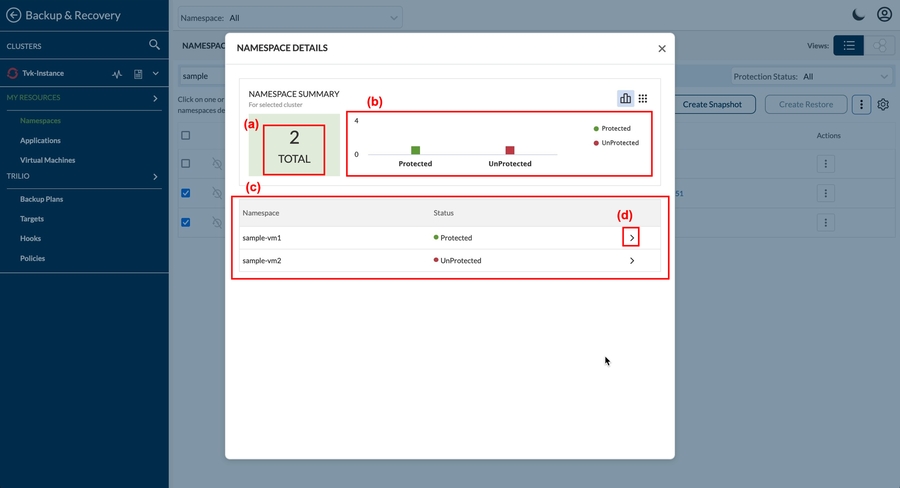Click the back arrow beside Backup & Recovery
This screenshot has width=900, height=488.
(x=13, y=15)
